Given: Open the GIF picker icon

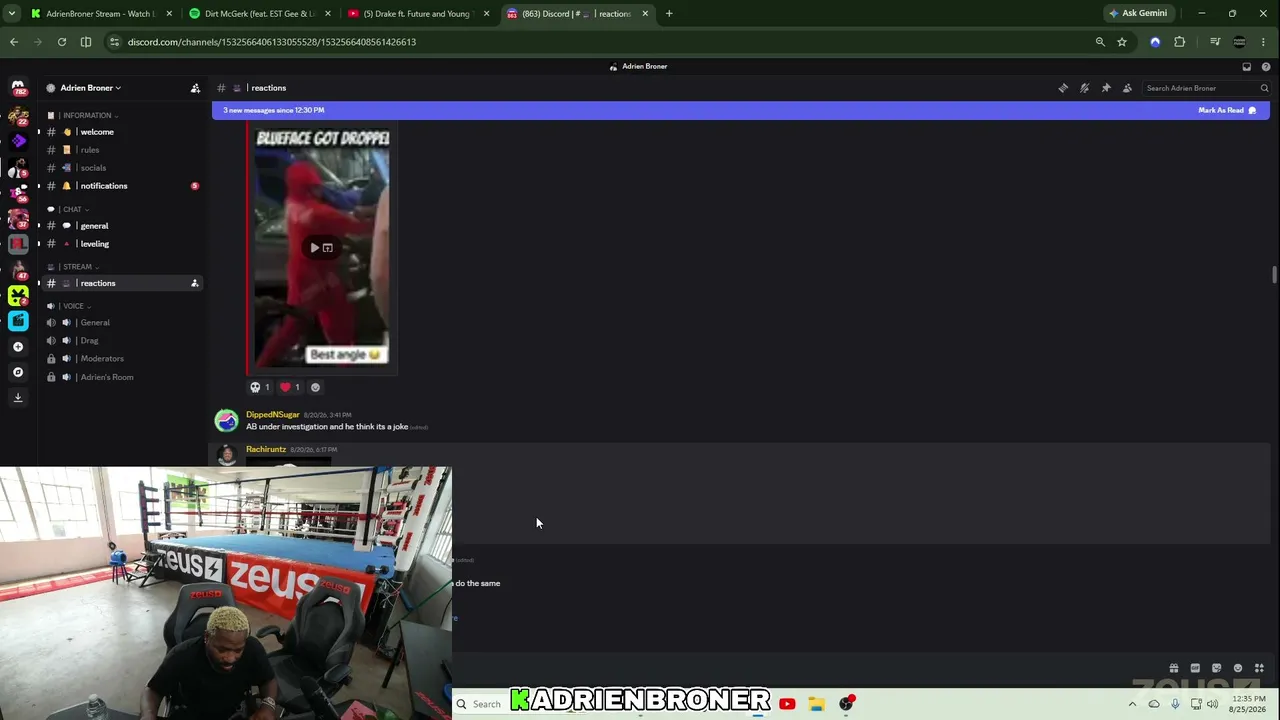Looking at the screenshot, I should click(x=1195, y=668).
